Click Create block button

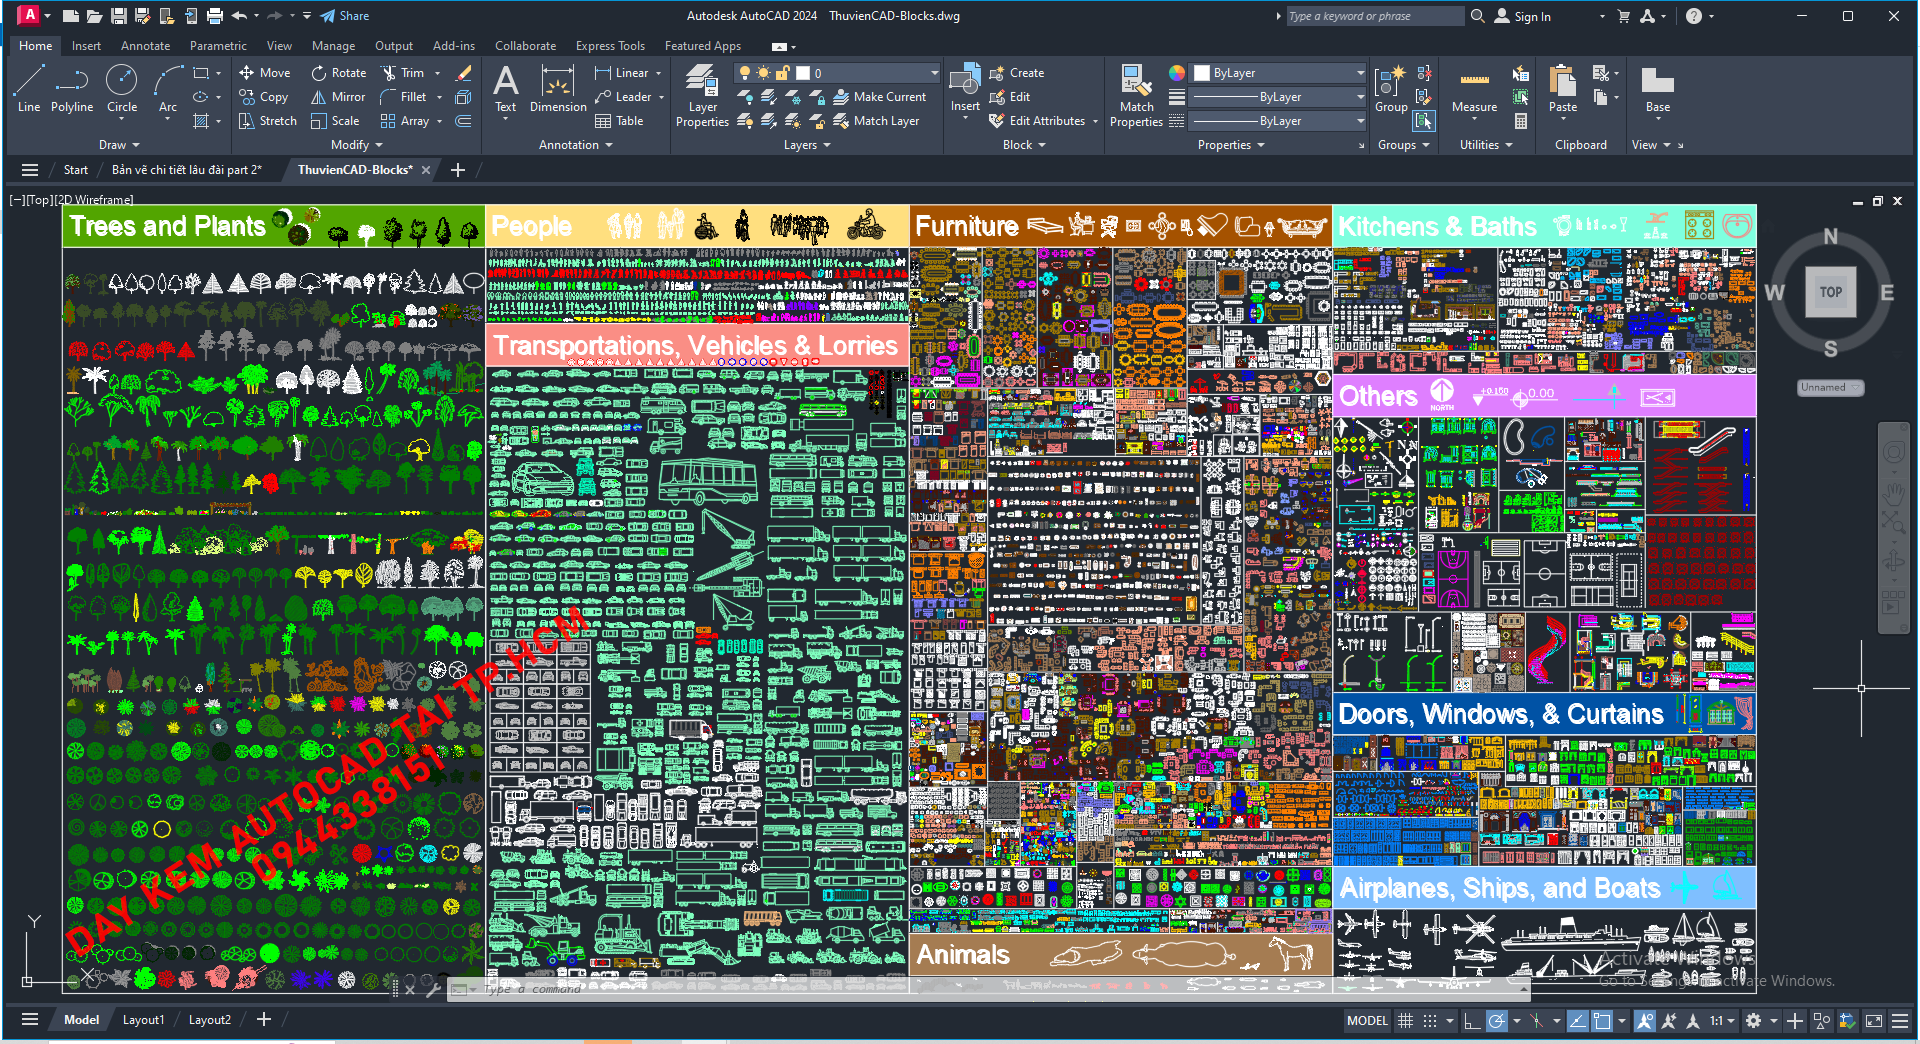pos(1017,73)
